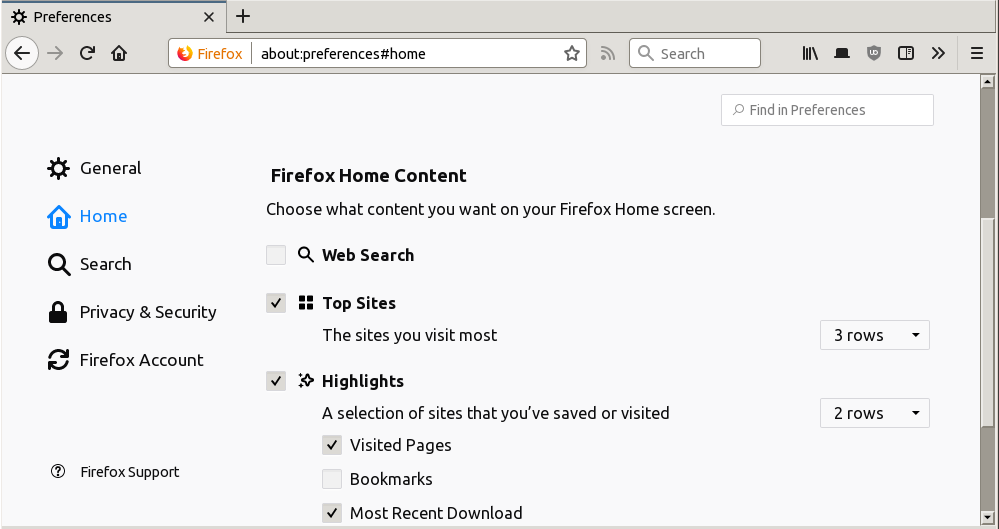Open a new tab with the plus button
The image size is (999, 529).
243,17
